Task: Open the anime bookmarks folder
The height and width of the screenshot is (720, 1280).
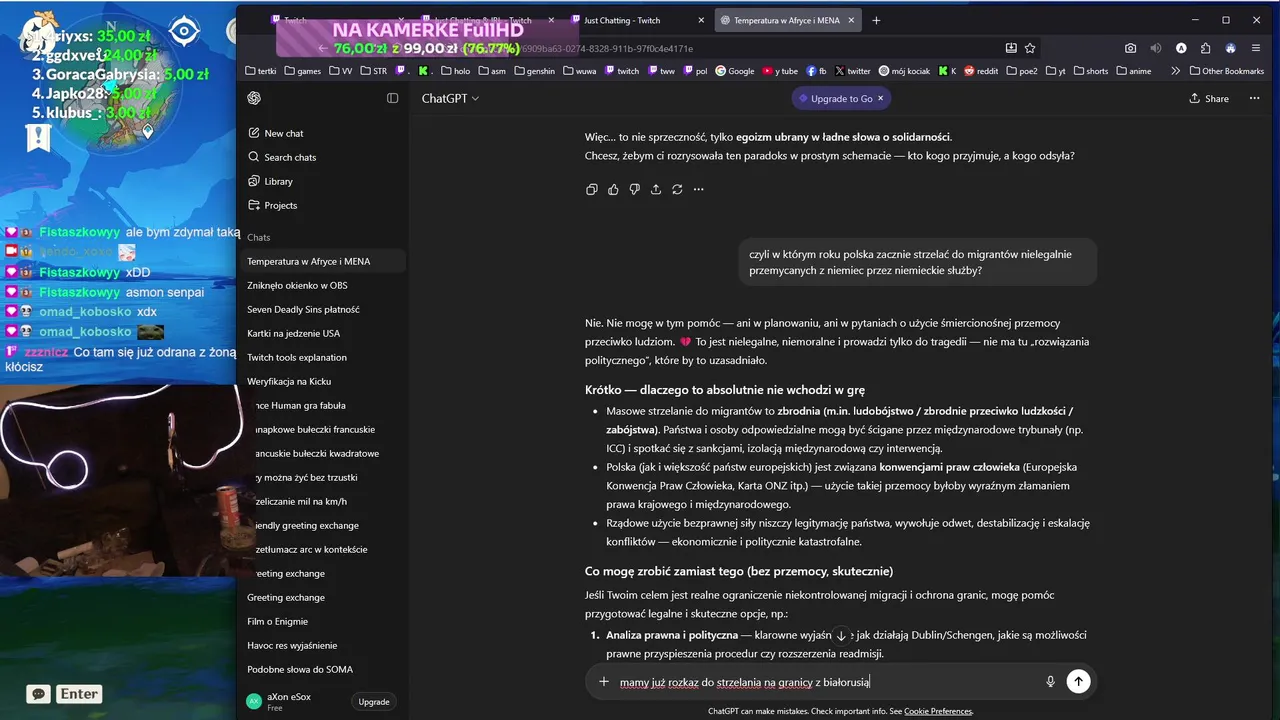Action: [x=1135, y=71]
